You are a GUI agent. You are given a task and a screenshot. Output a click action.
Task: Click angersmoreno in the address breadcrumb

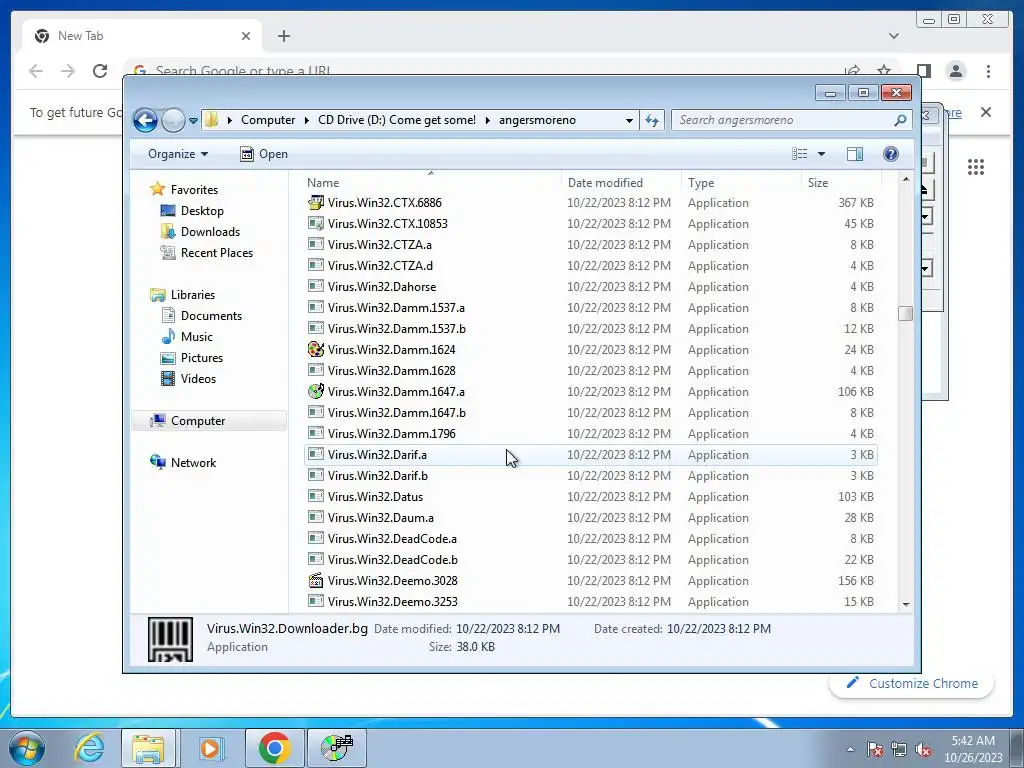click(537, 120)
